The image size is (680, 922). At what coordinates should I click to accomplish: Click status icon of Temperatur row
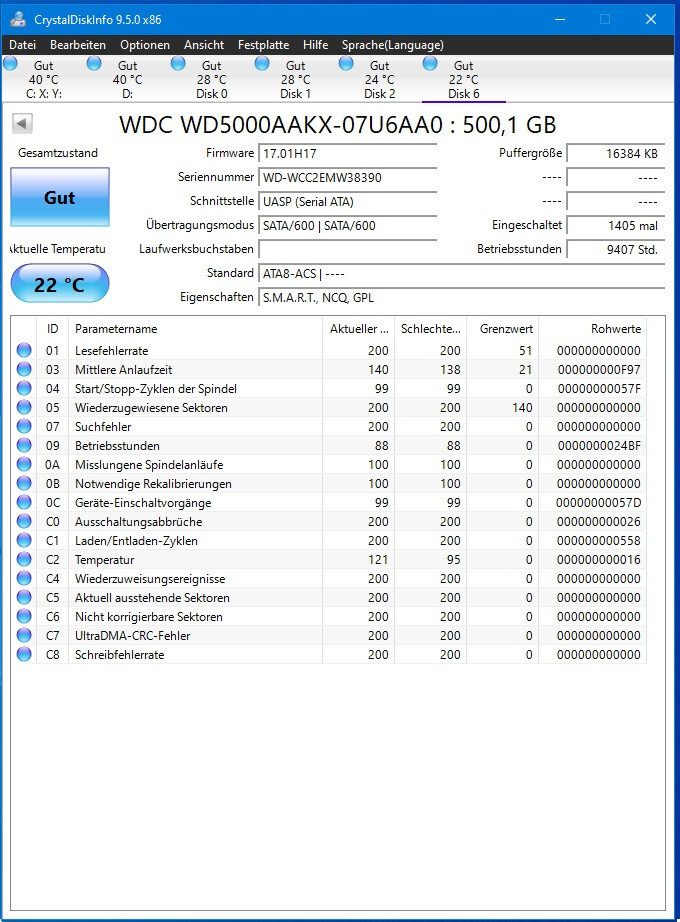24,560
